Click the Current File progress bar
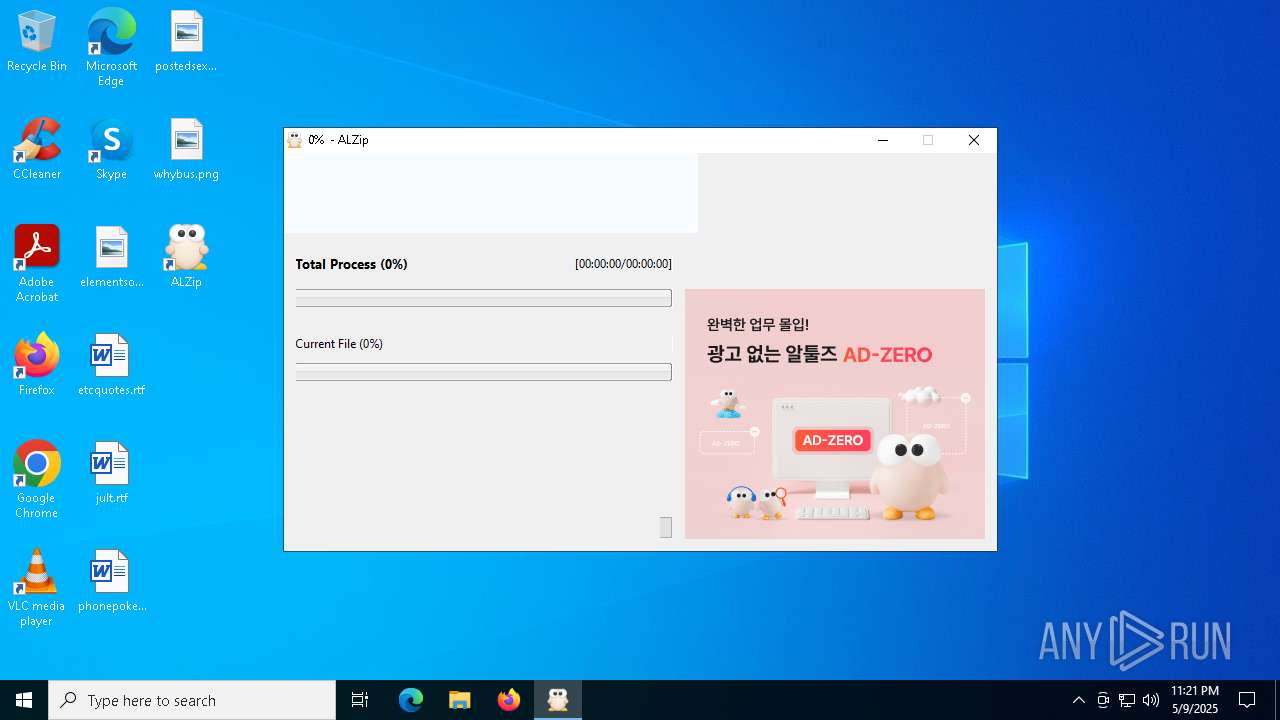Screen dimensions: 1280x720 click(x=483, y=372)
